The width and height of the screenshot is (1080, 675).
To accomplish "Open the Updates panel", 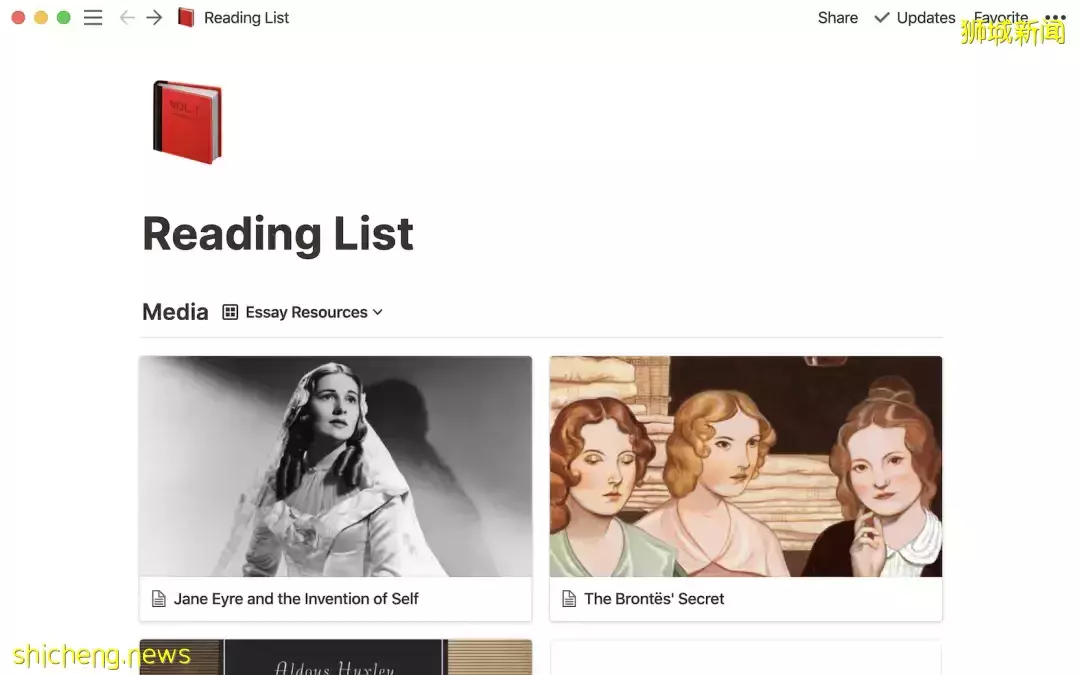I will click(x=915, y=18).
